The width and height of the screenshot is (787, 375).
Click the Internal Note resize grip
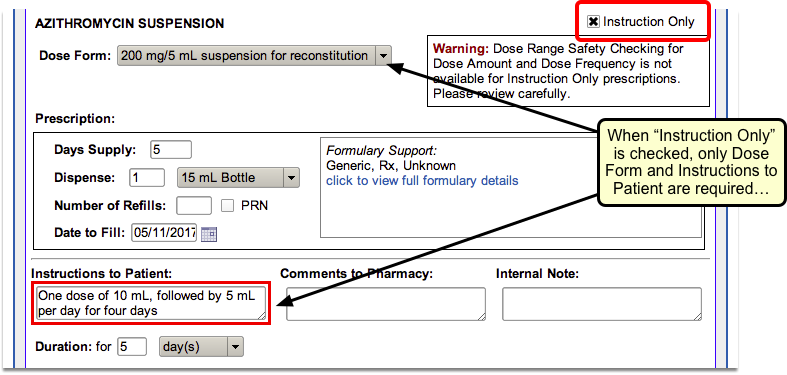pyautogui.click(x=697, y=316)
